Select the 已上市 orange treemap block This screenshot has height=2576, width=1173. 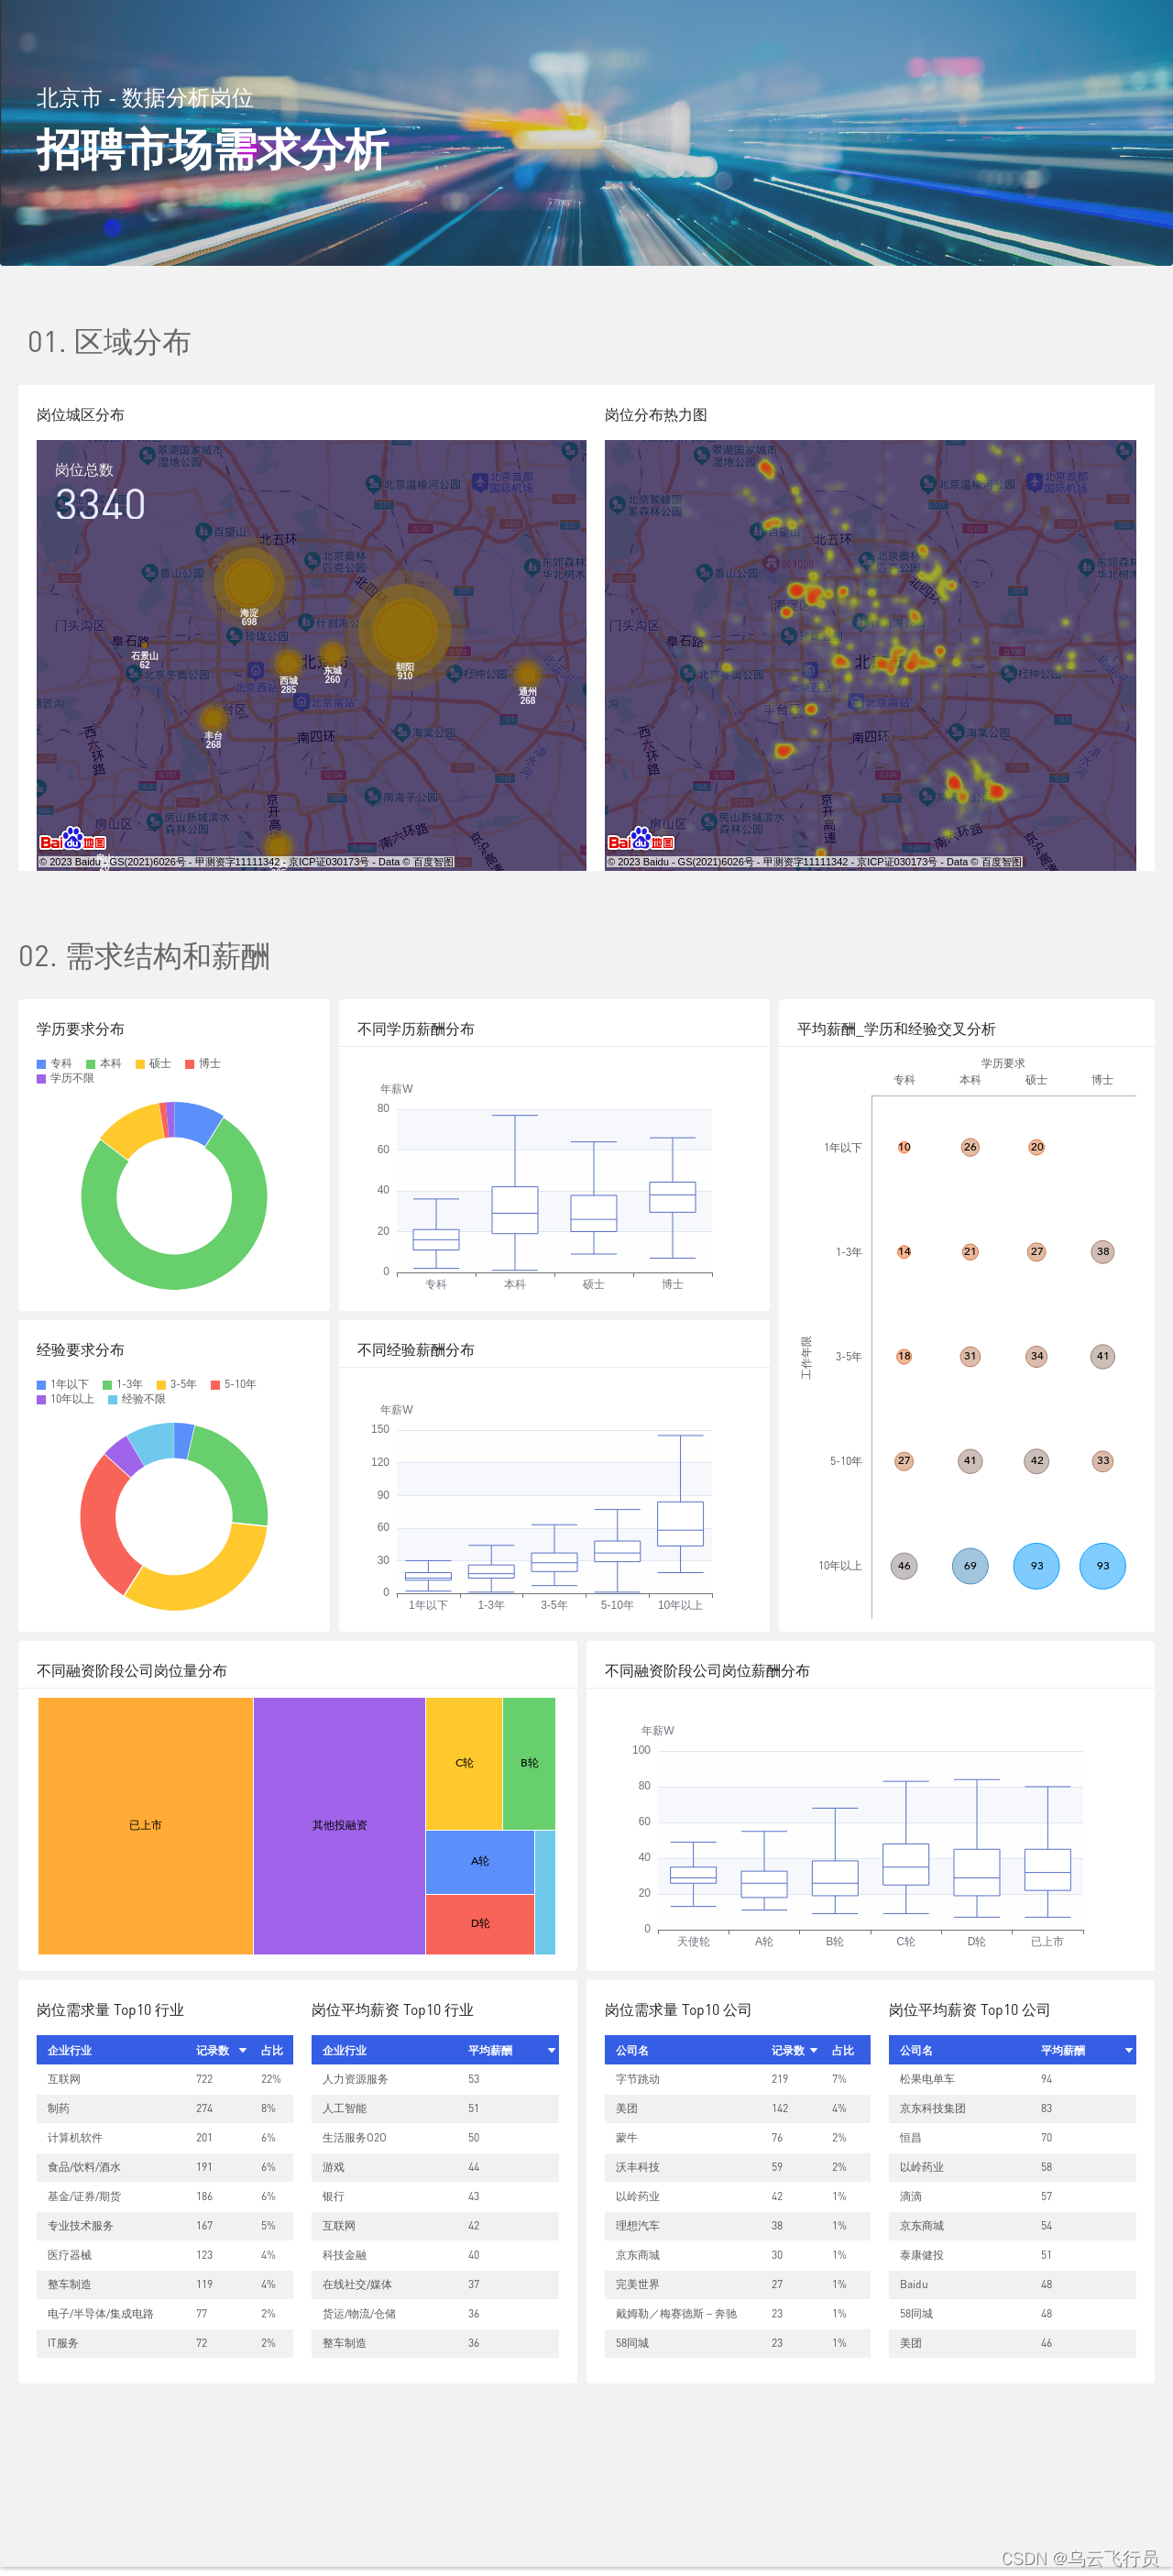(x=145, y=1826)
